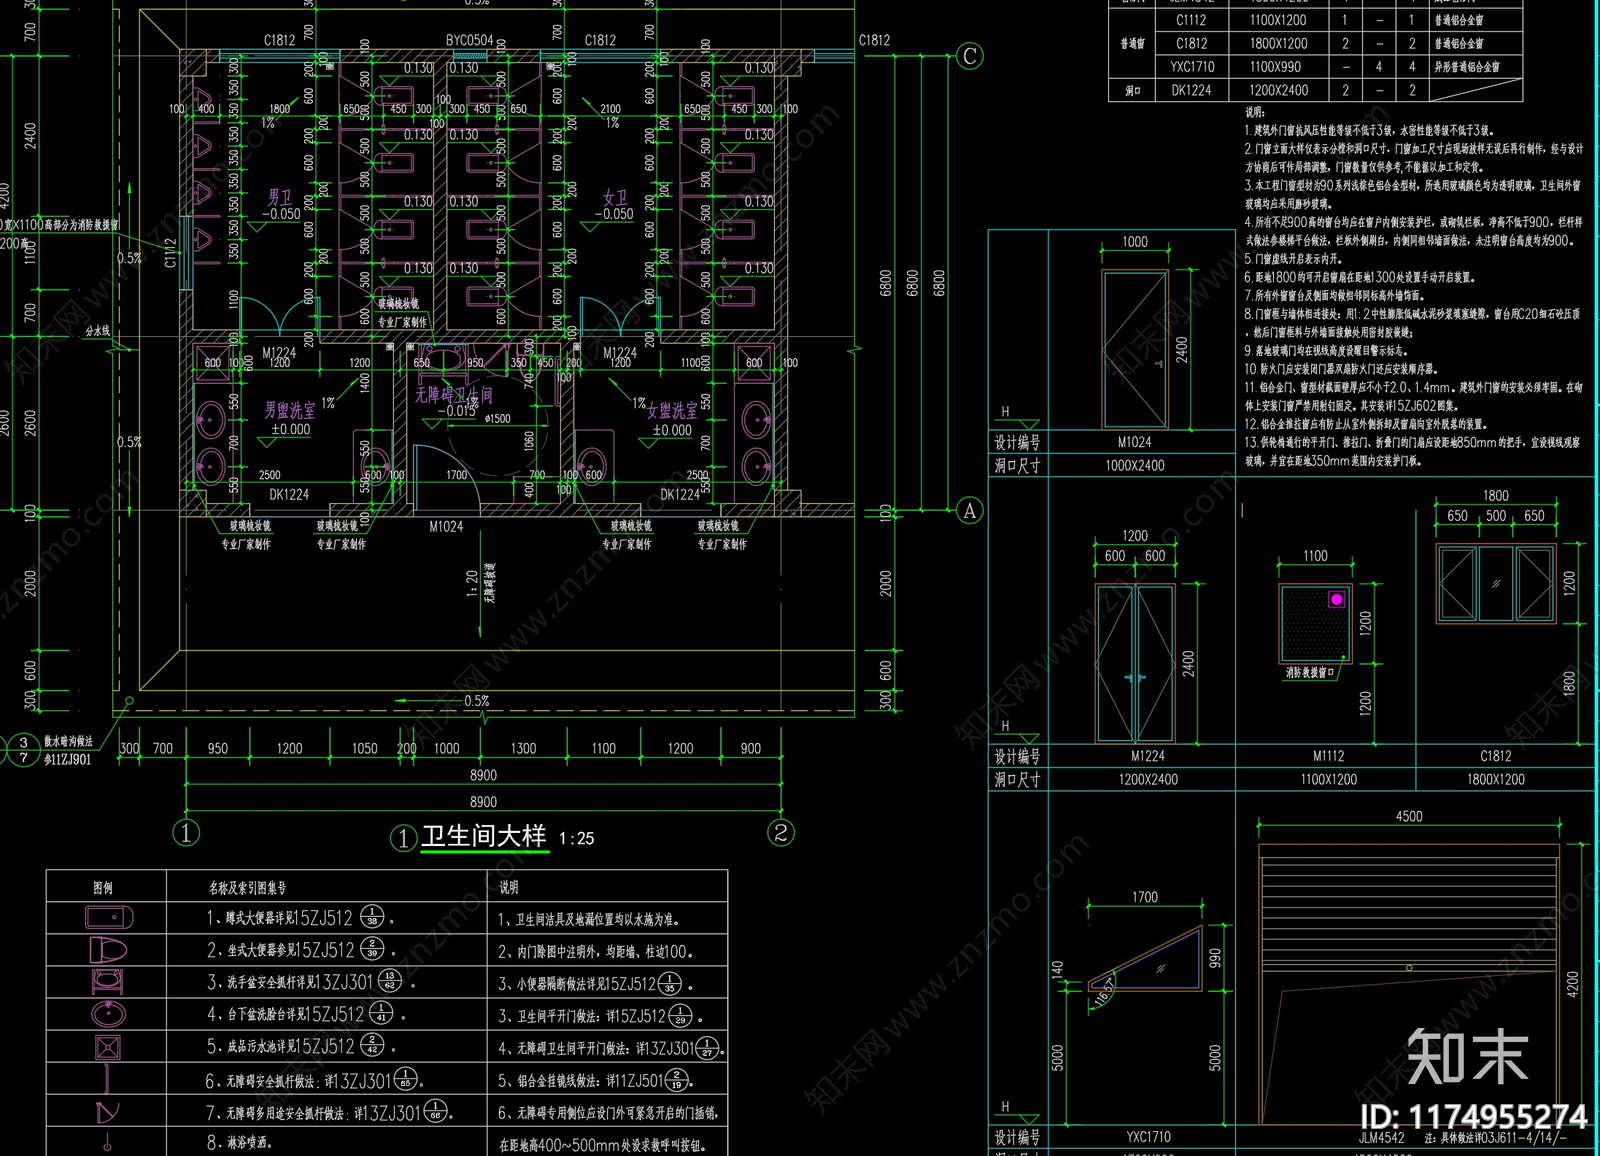The image size is (1600, 1156).
Task: Click the '消防救援窗口' label under M1112
Action: (x=1311, y=673)
